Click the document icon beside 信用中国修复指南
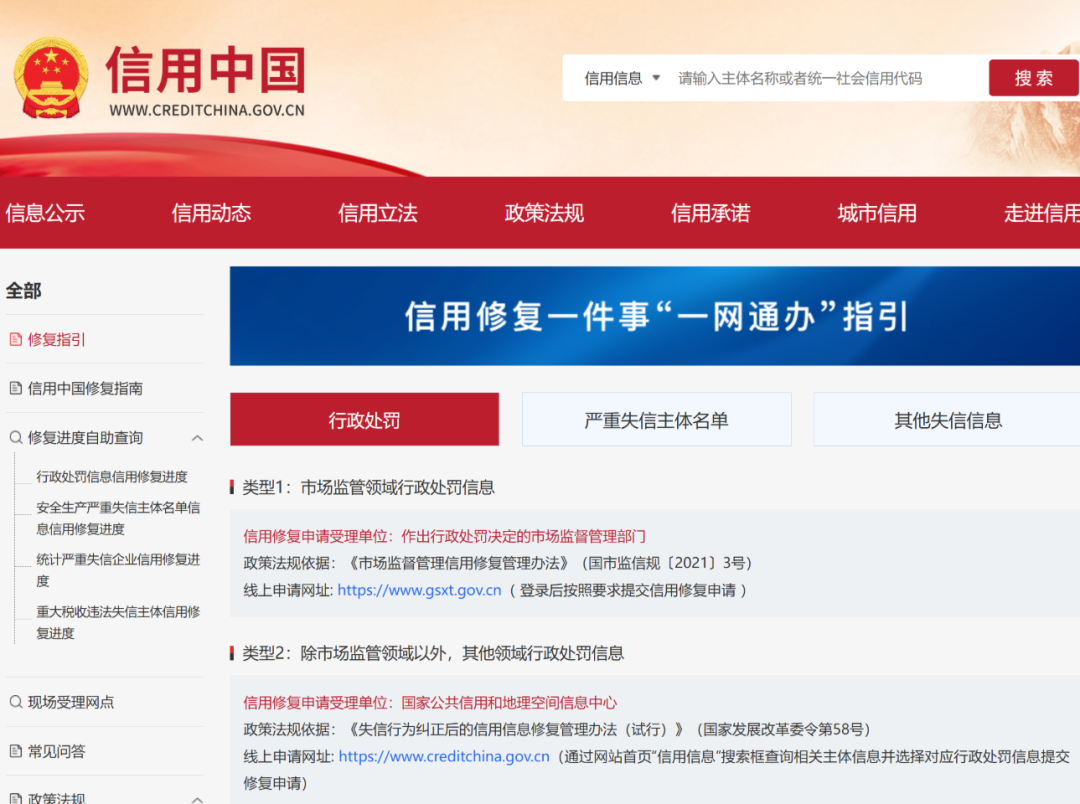This screenshot has height=804, width=1080. pos(15,389)
